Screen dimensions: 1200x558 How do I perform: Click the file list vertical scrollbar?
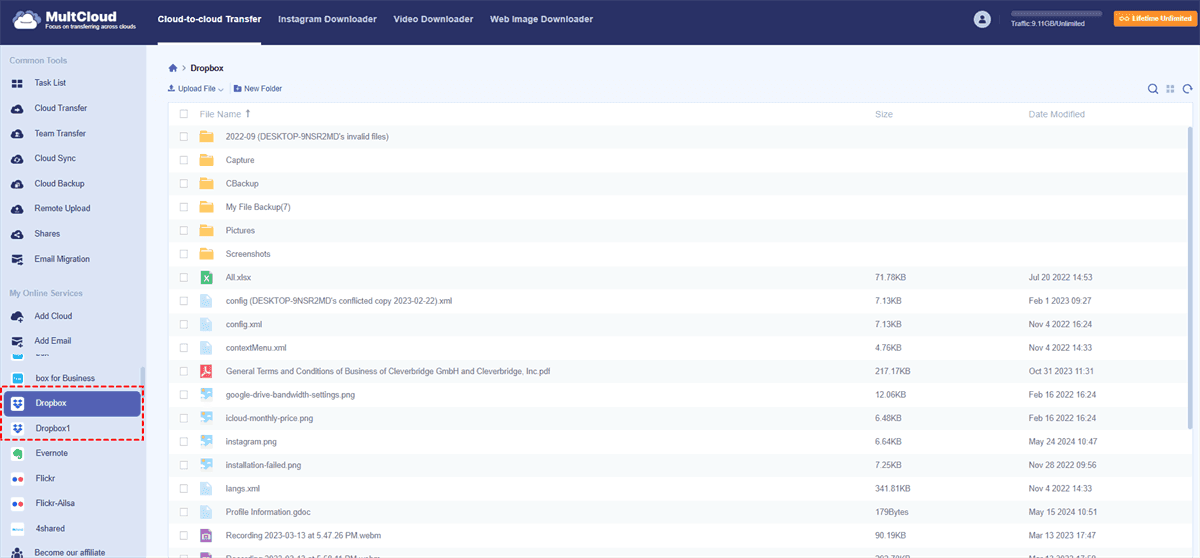(x=1190, y=280)
